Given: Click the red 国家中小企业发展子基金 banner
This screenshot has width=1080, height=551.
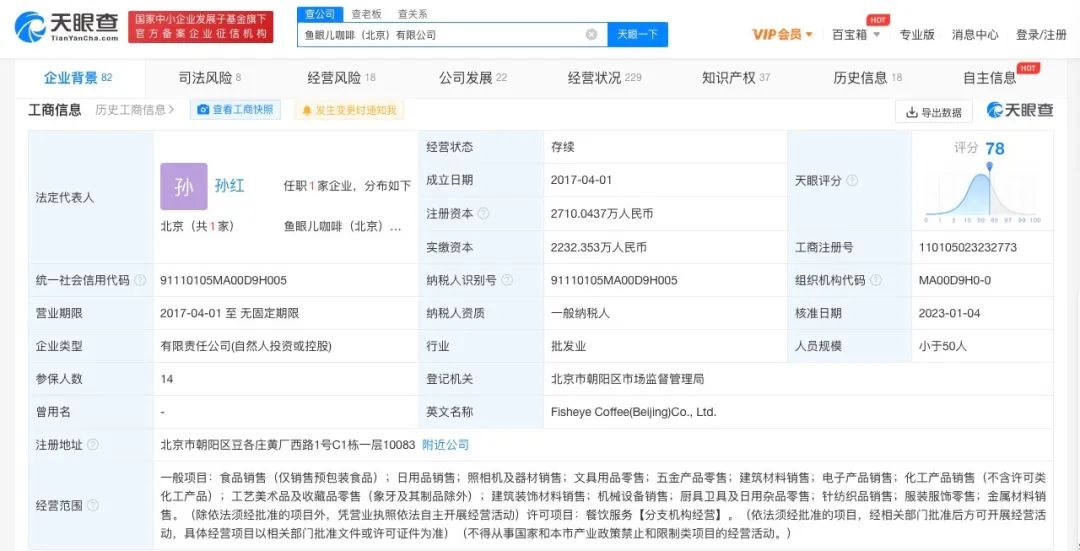Looking at the screenshot, I should pos(200,27).
